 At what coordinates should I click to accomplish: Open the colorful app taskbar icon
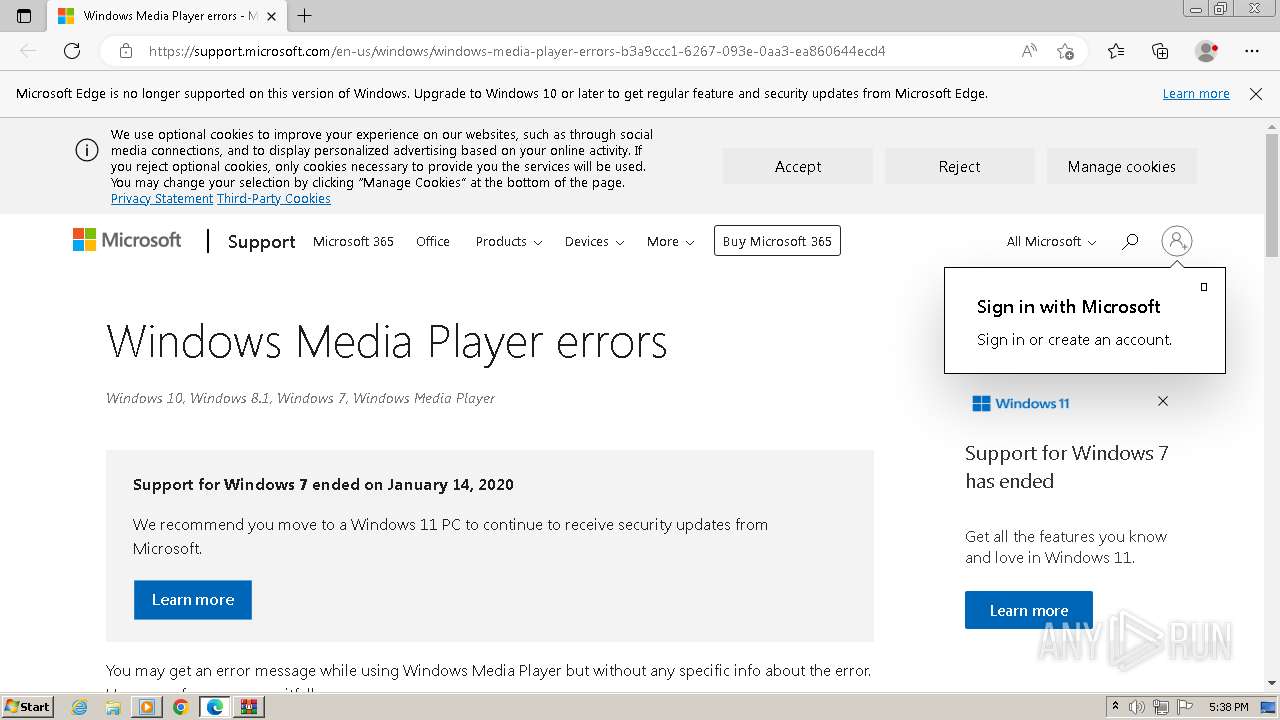tap(249, 707)
